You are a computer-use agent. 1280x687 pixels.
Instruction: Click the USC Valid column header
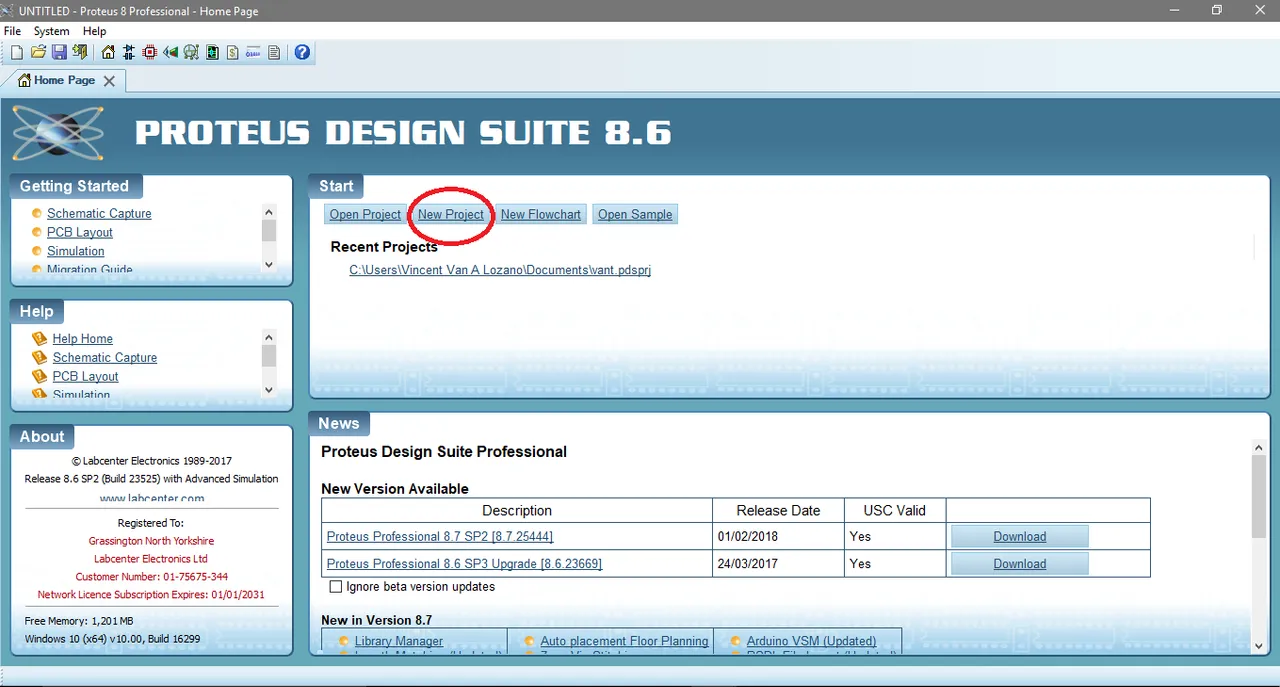[x=895, y=510]
